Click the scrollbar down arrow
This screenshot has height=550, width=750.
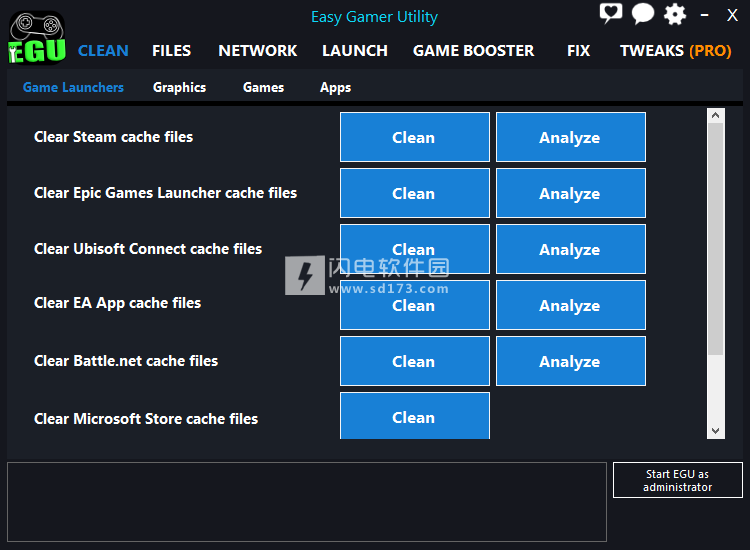click(716, 431)
